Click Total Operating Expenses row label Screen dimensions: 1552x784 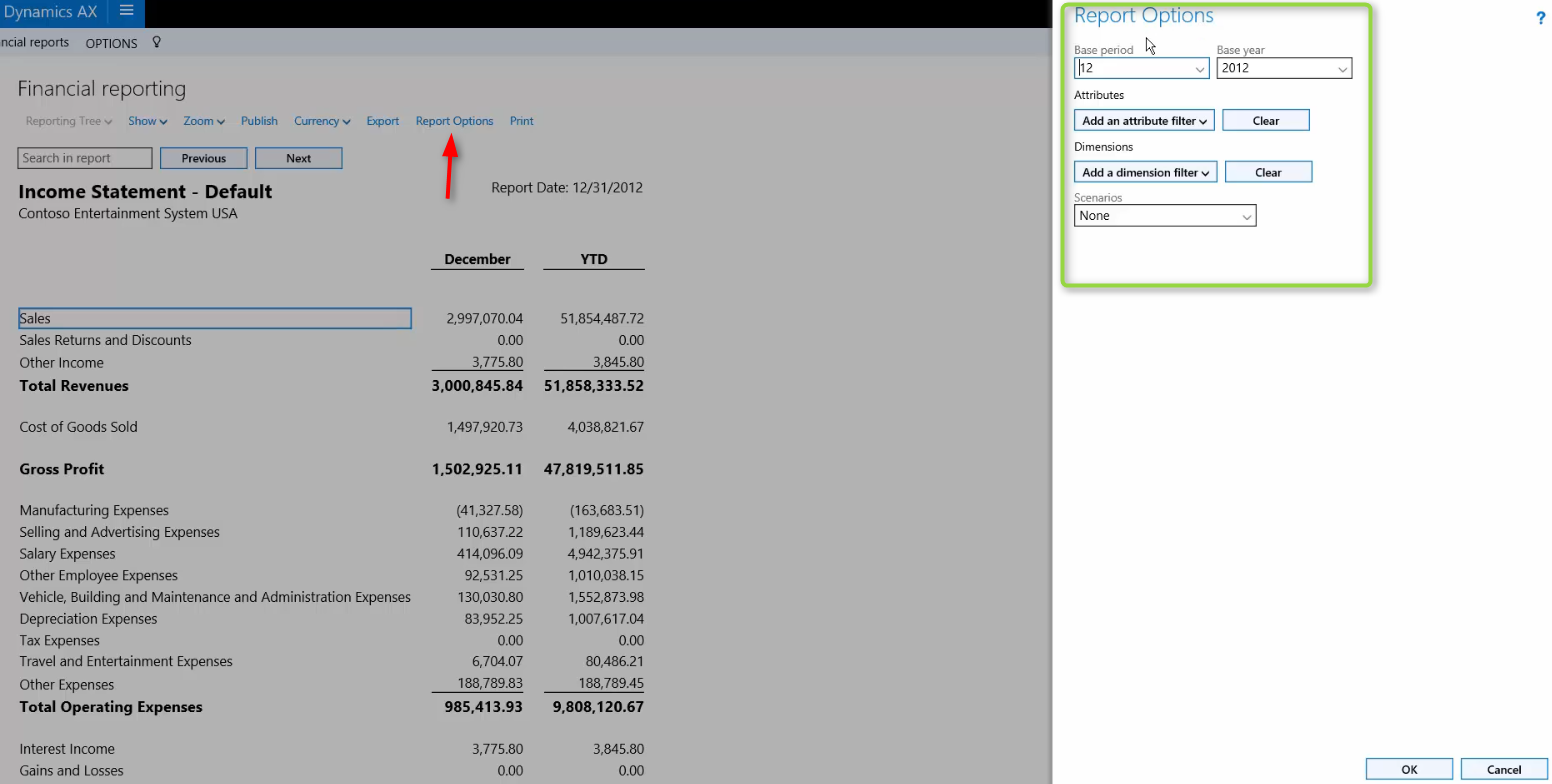pyautogui.click(x=111, y=707)
